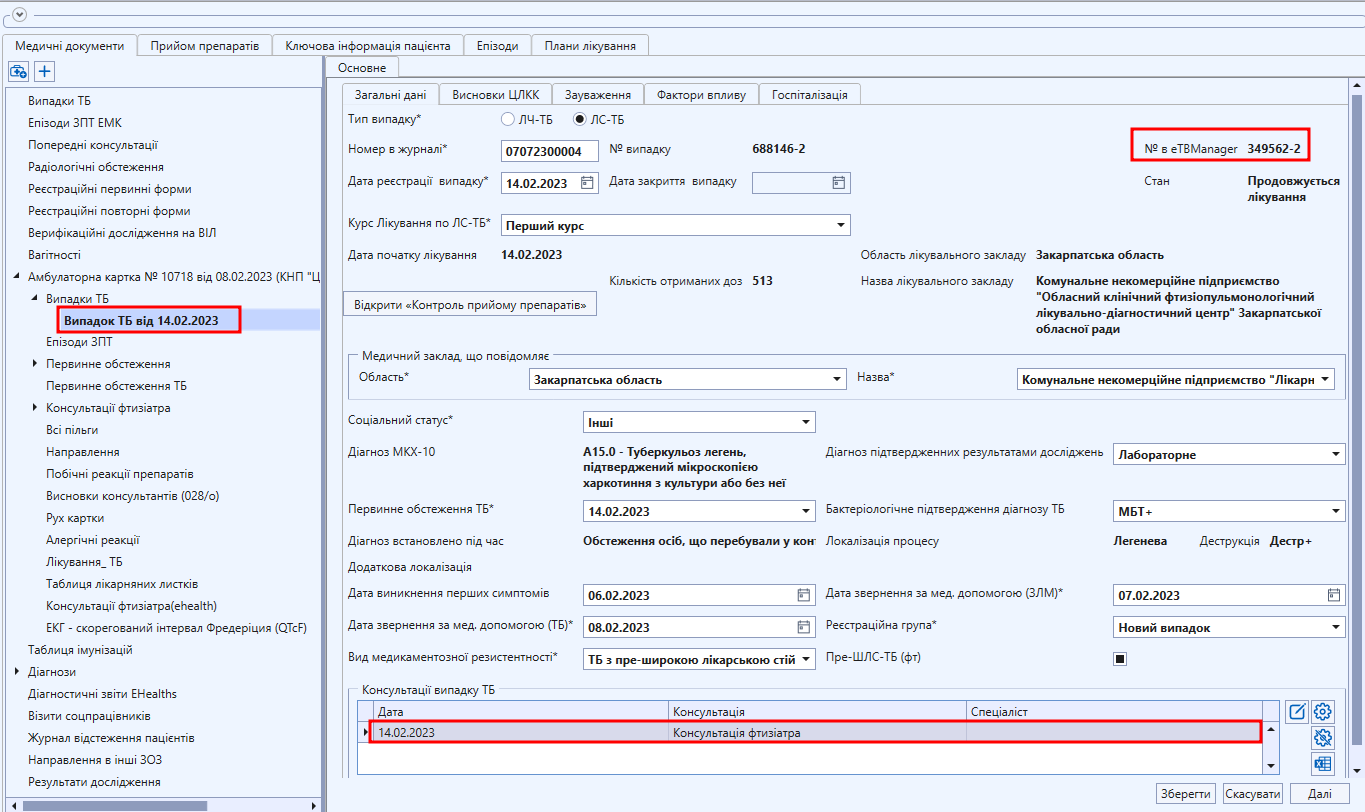Click the Номер в журналі input field
This screenshot has height=812, width=1365.
(550, 151)
